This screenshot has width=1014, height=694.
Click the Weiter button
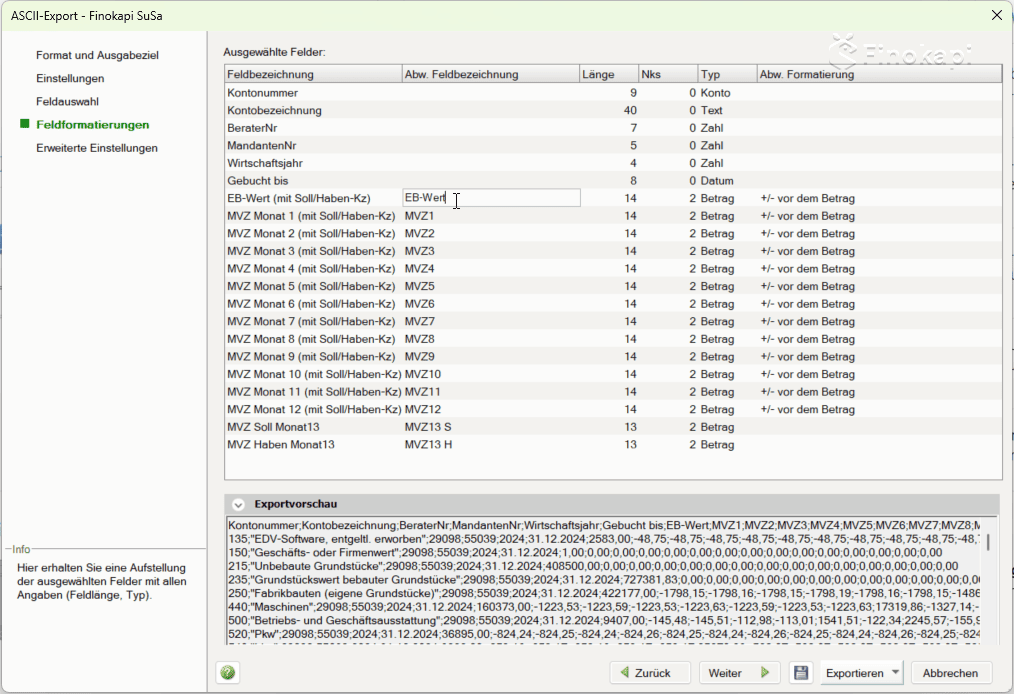(740, 673)
